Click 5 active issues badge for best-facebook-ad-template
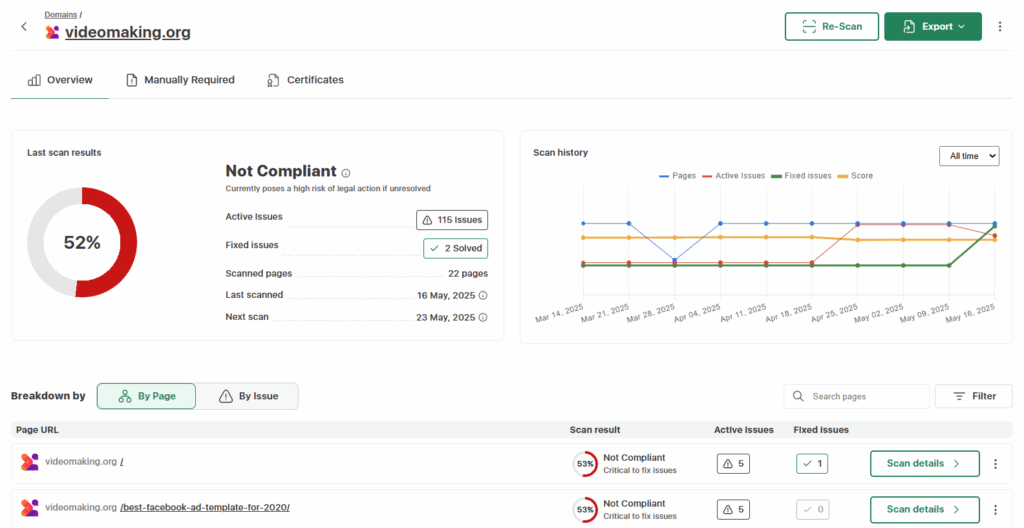 pos(733,509)
